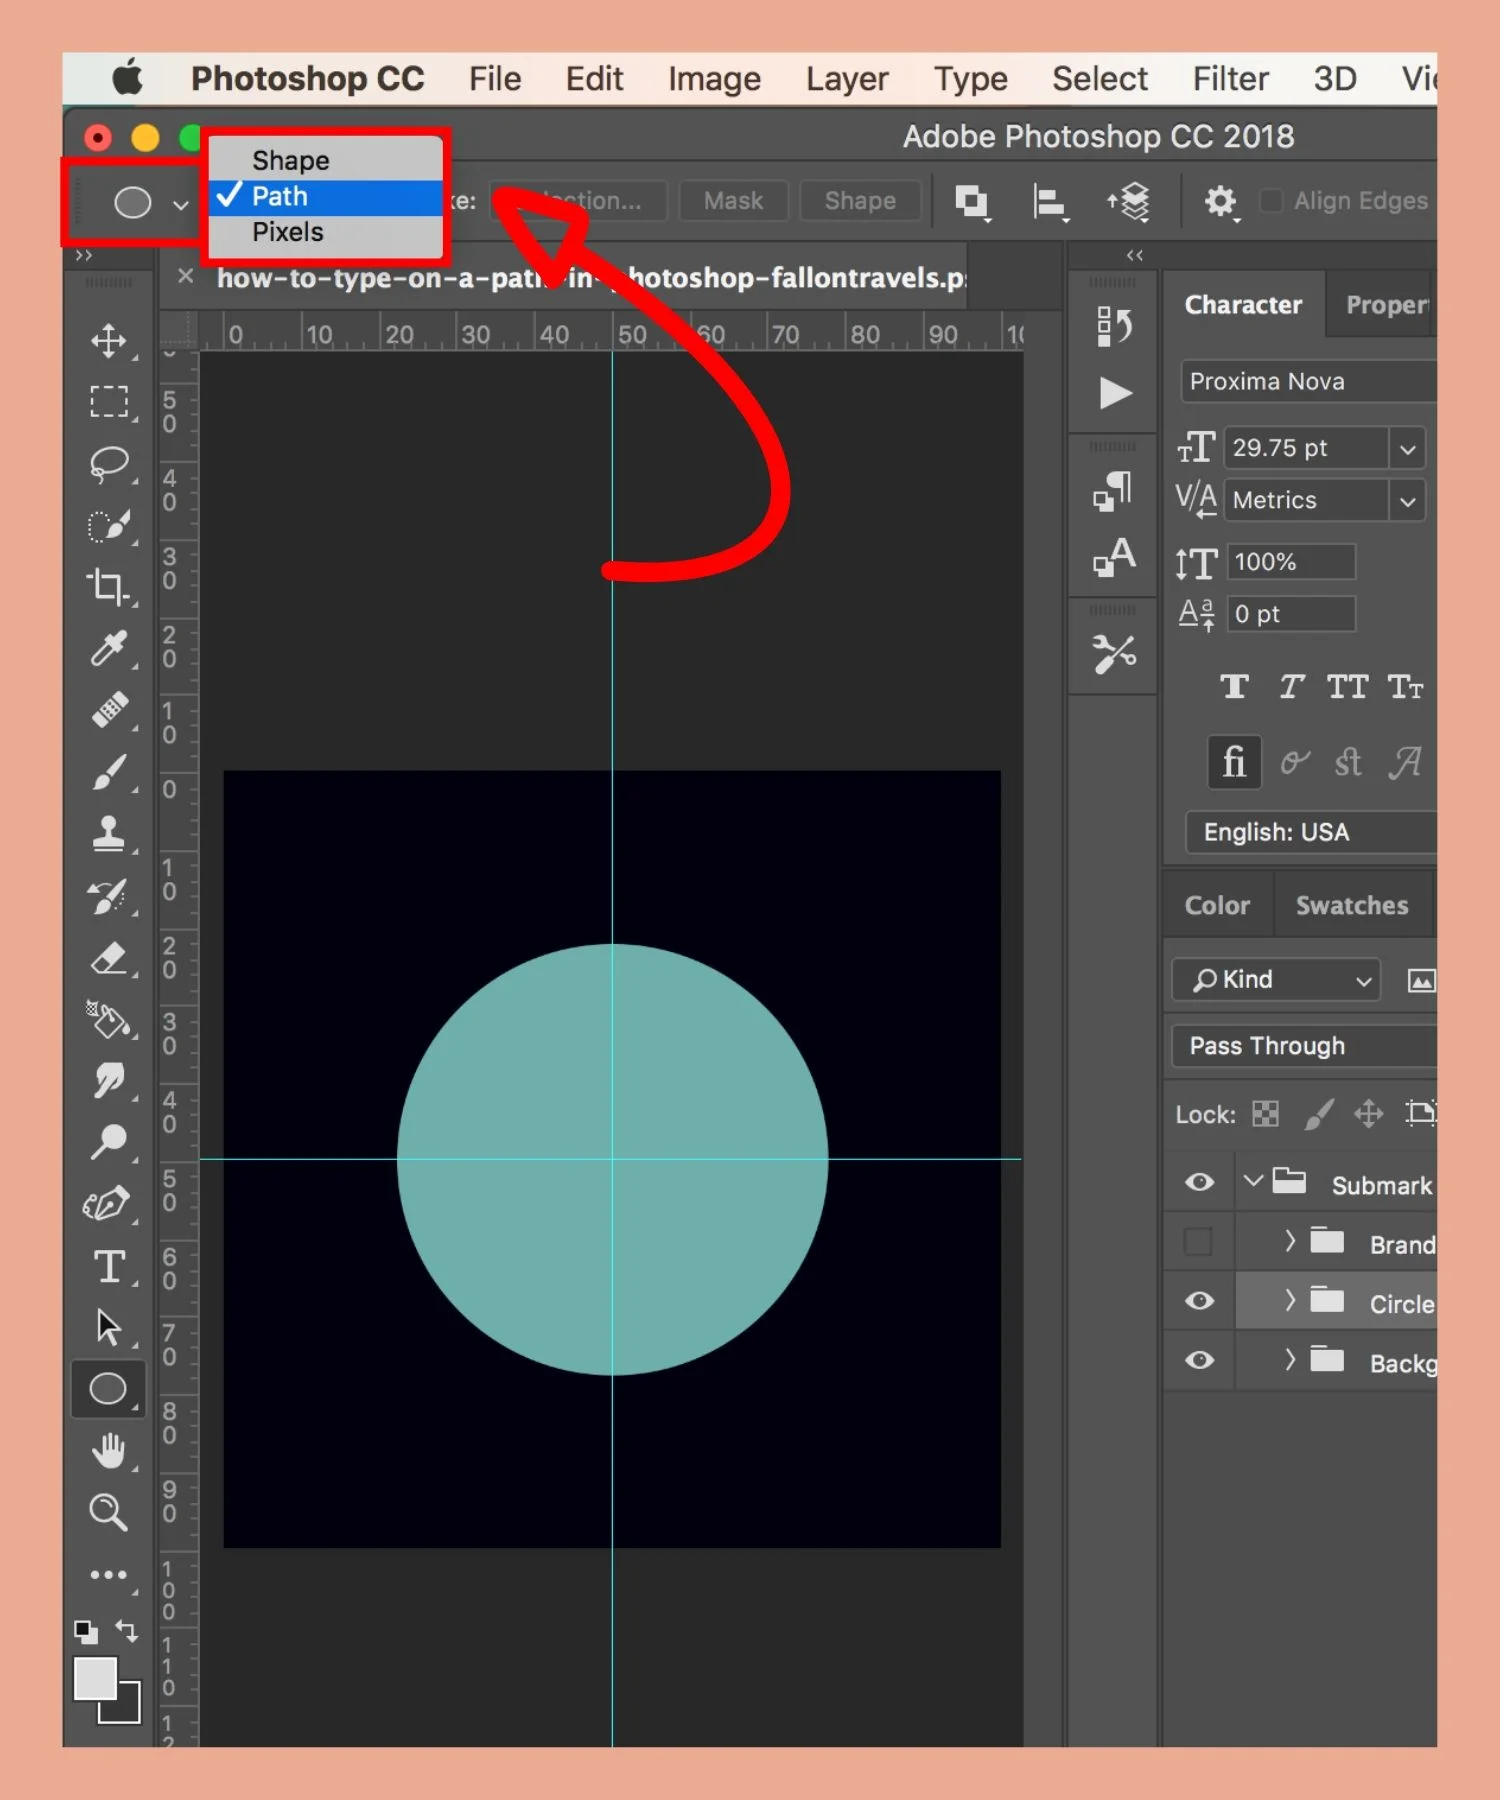Select the Rectangular Marquee tool
Image resolution: width=1500 pixels, height=1800 pixels.
109,402
